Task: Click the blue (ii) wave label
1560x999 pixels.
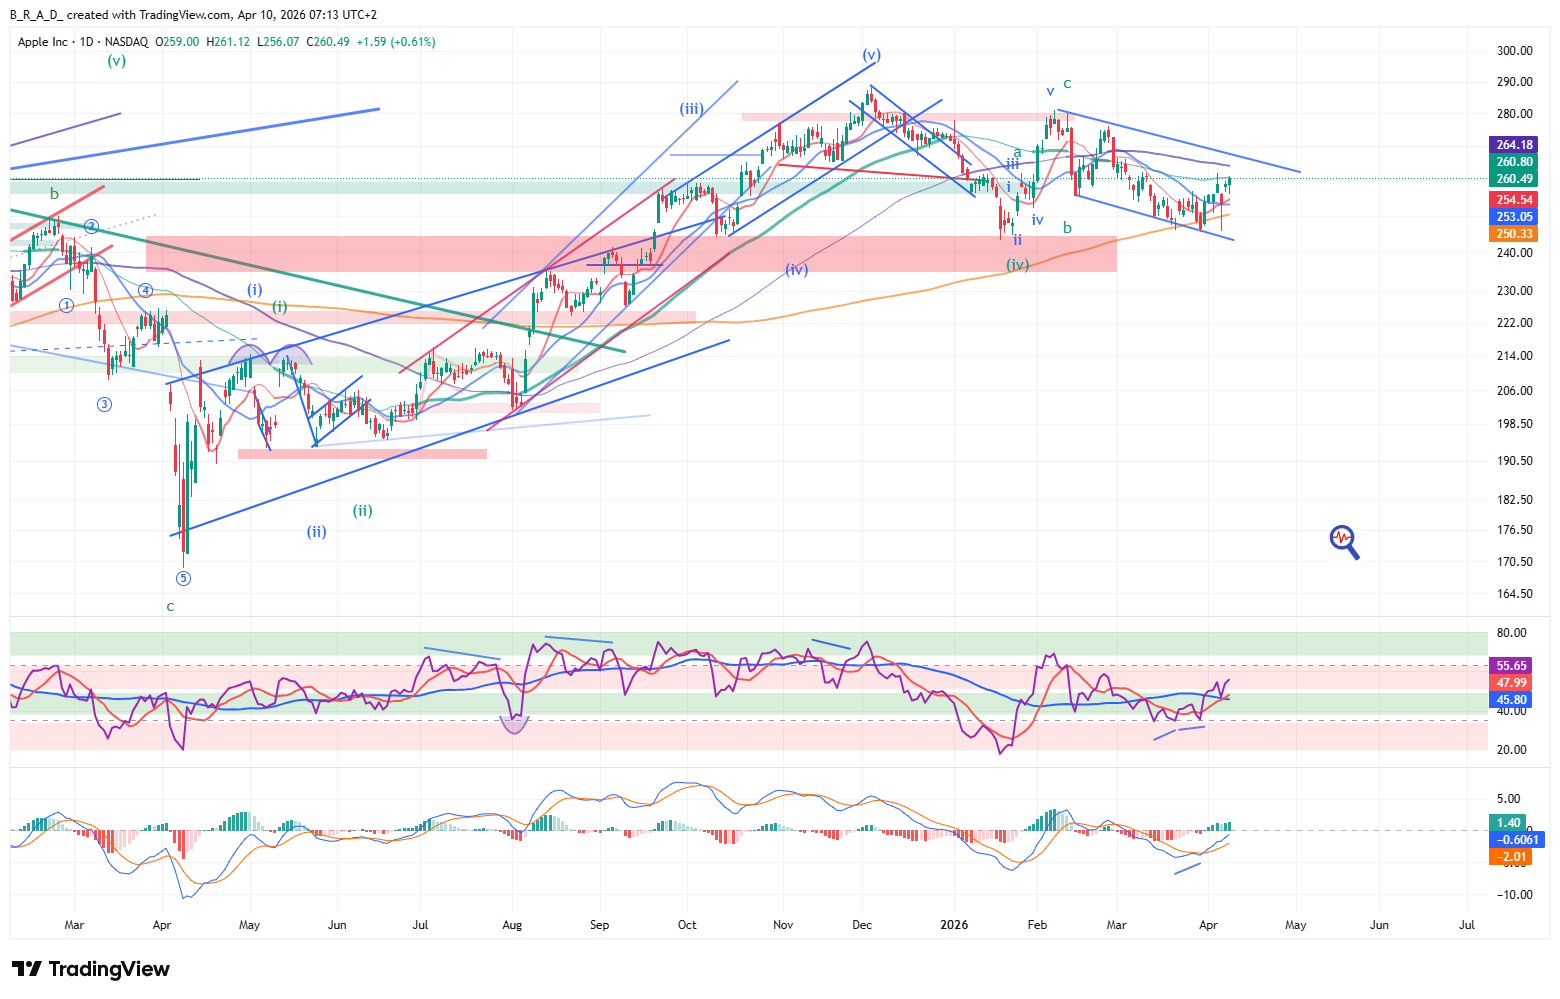Action: click(x=316, y=532)
